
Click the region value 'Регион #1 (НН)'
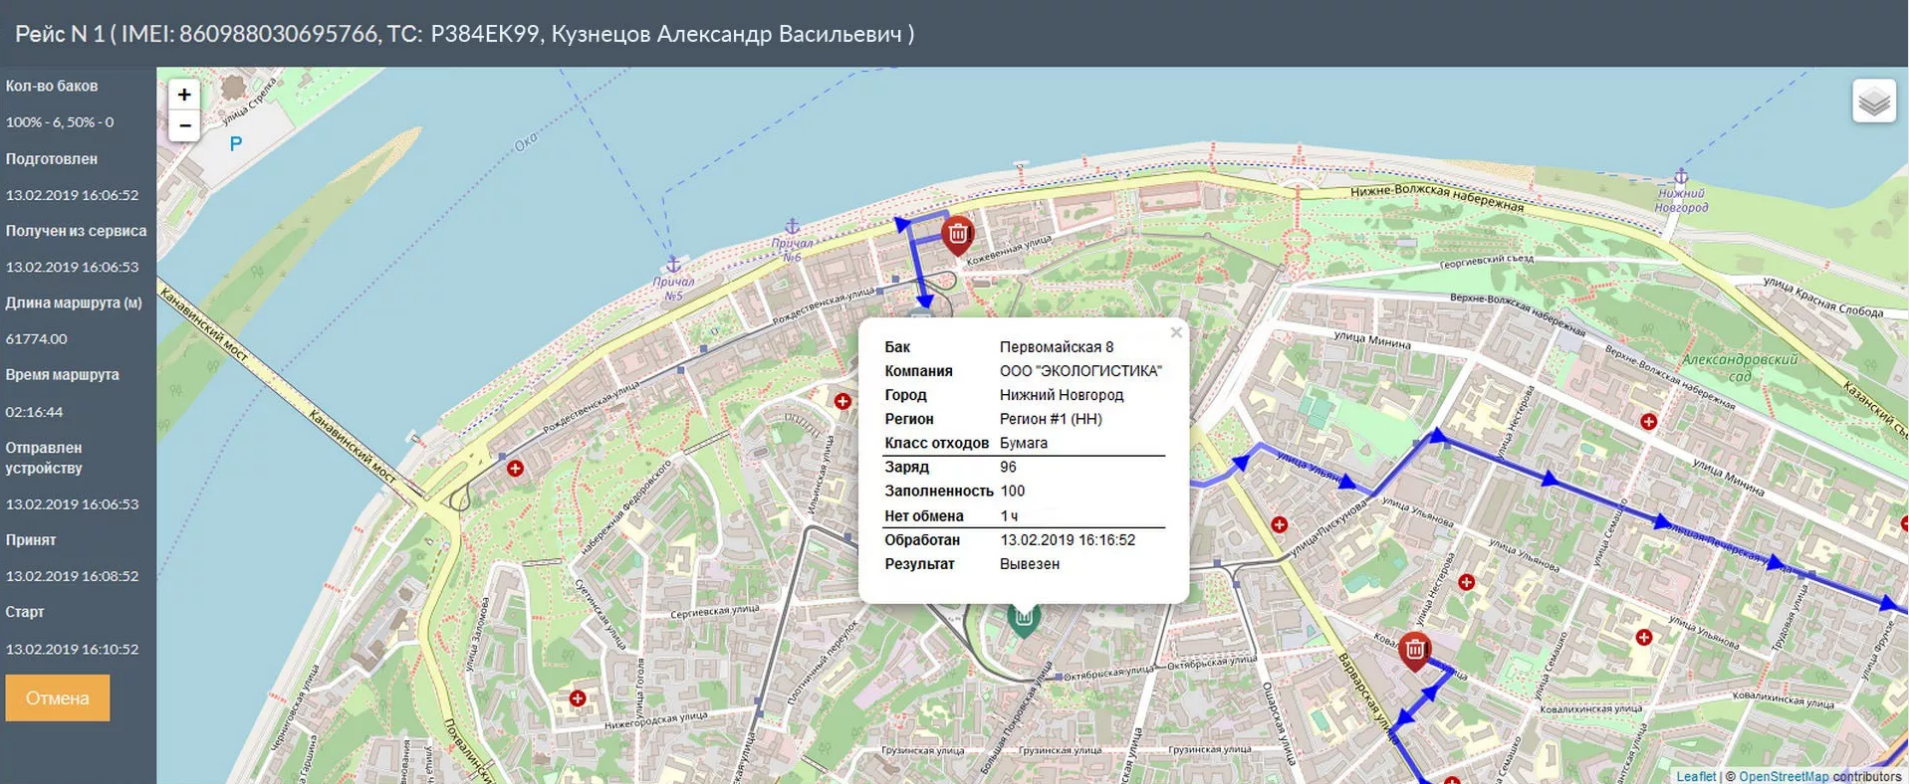point(1051,419)
